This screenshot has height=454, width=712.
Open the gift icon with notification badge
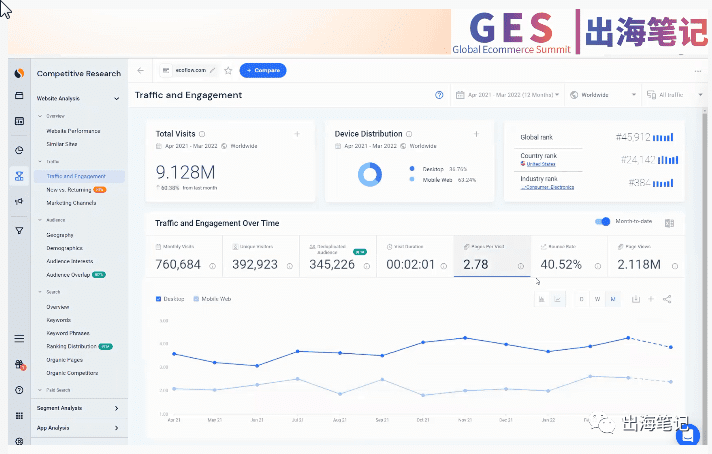(20, 365)
